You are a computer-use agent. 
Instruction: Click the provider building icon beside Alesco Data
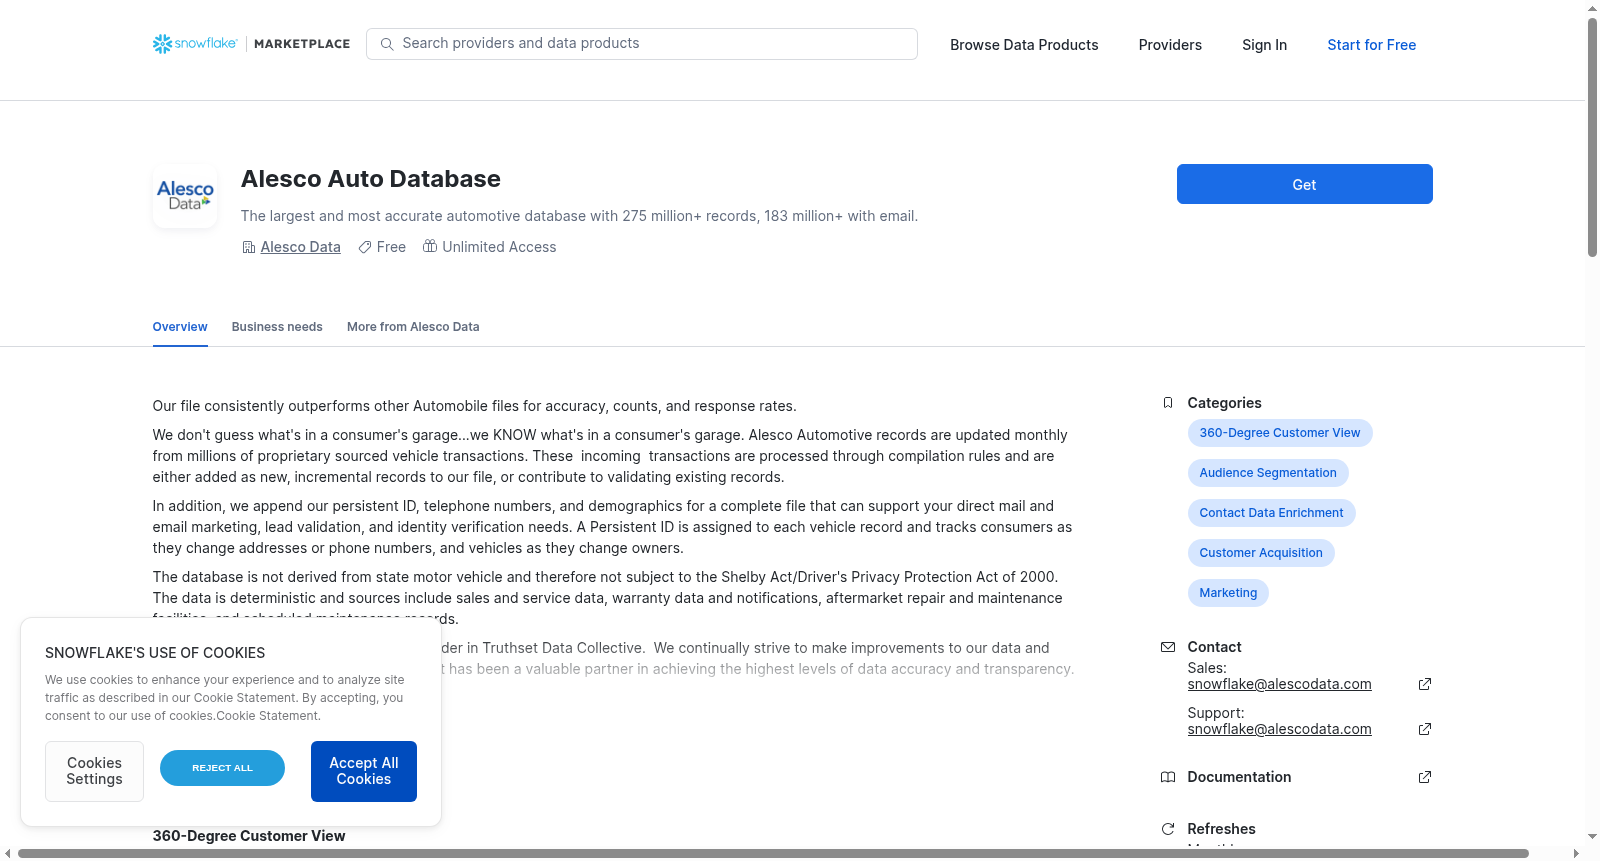click(249, 247)
